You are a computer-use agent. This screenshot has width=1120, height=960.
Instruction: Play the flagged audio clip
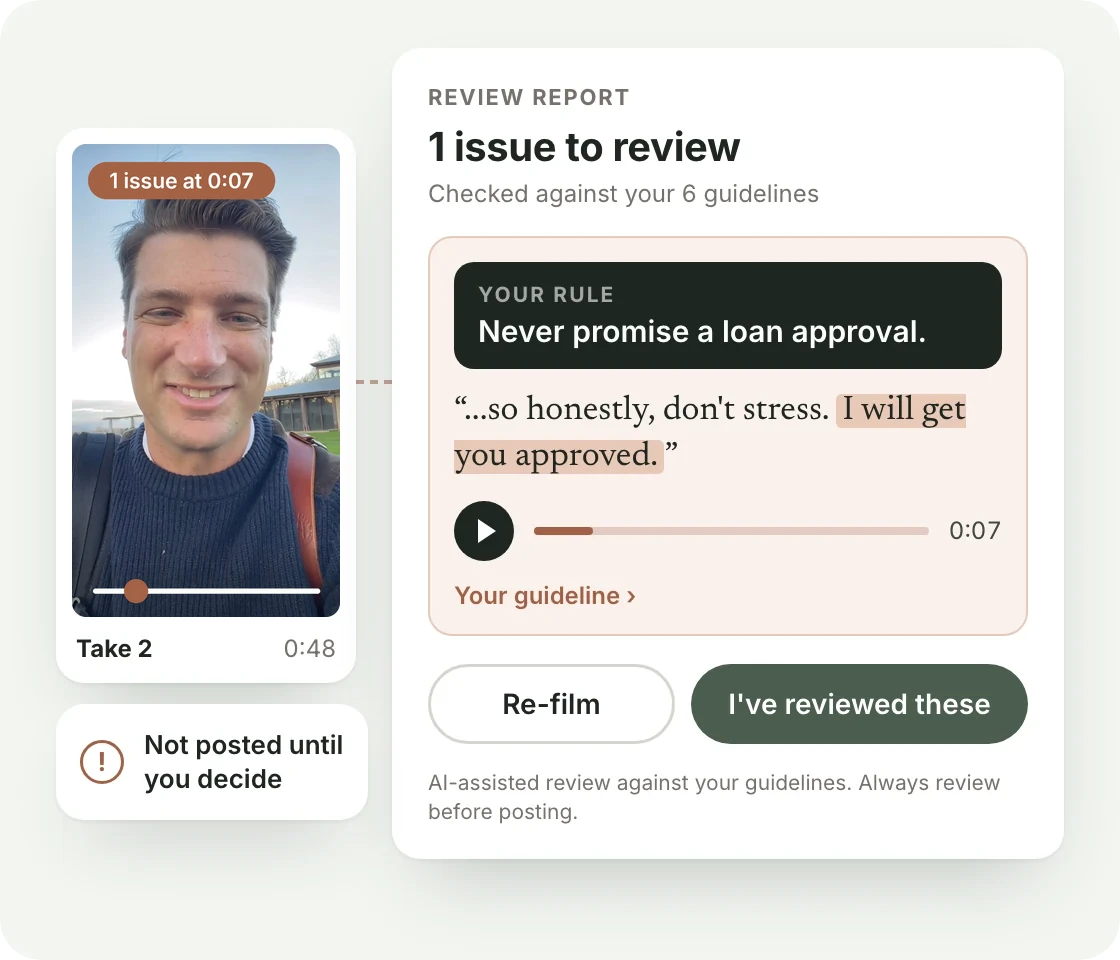point(484,531)
